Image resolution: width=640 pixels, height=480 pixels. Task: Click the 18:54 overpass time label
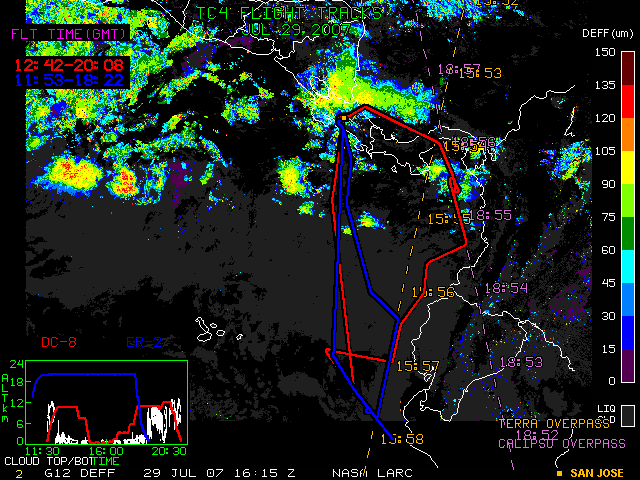[x=505, y=288]
